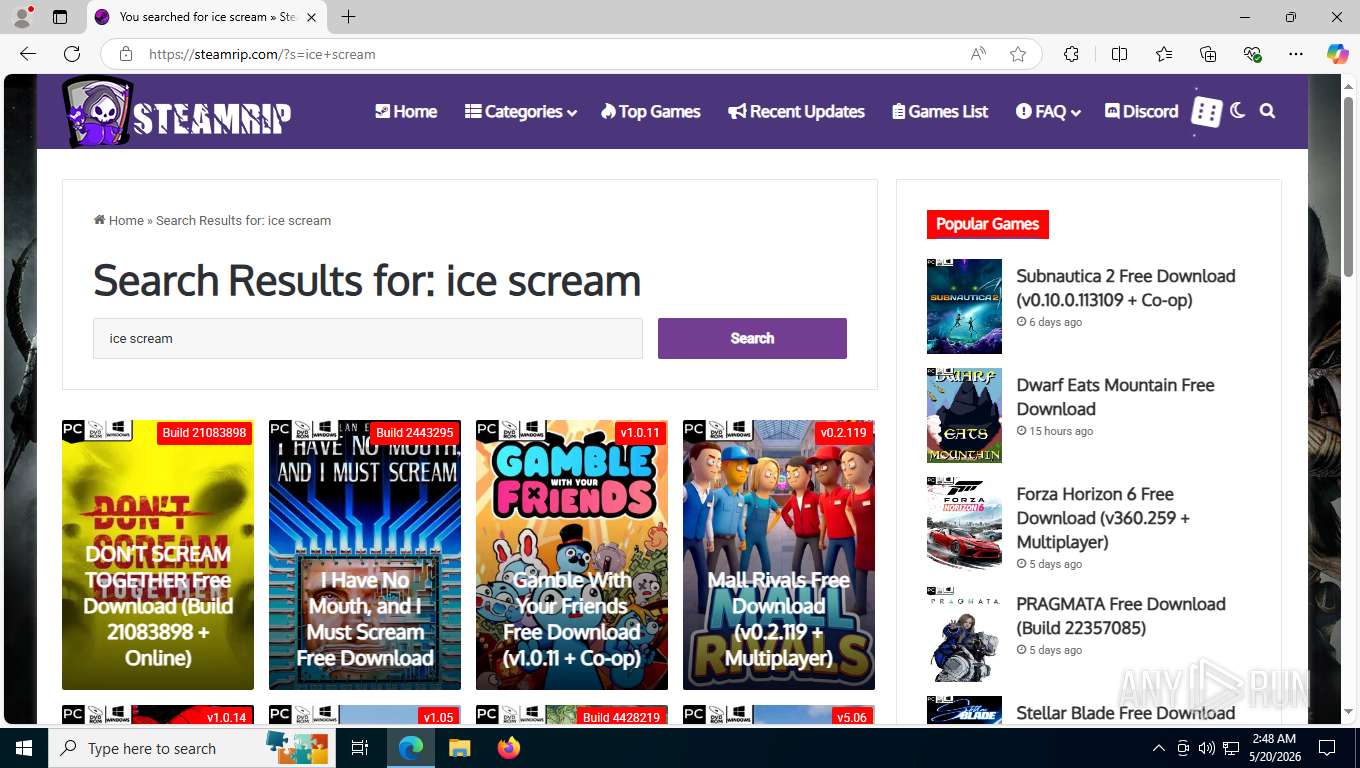Click Home breadcrumb link

(119, 220)
